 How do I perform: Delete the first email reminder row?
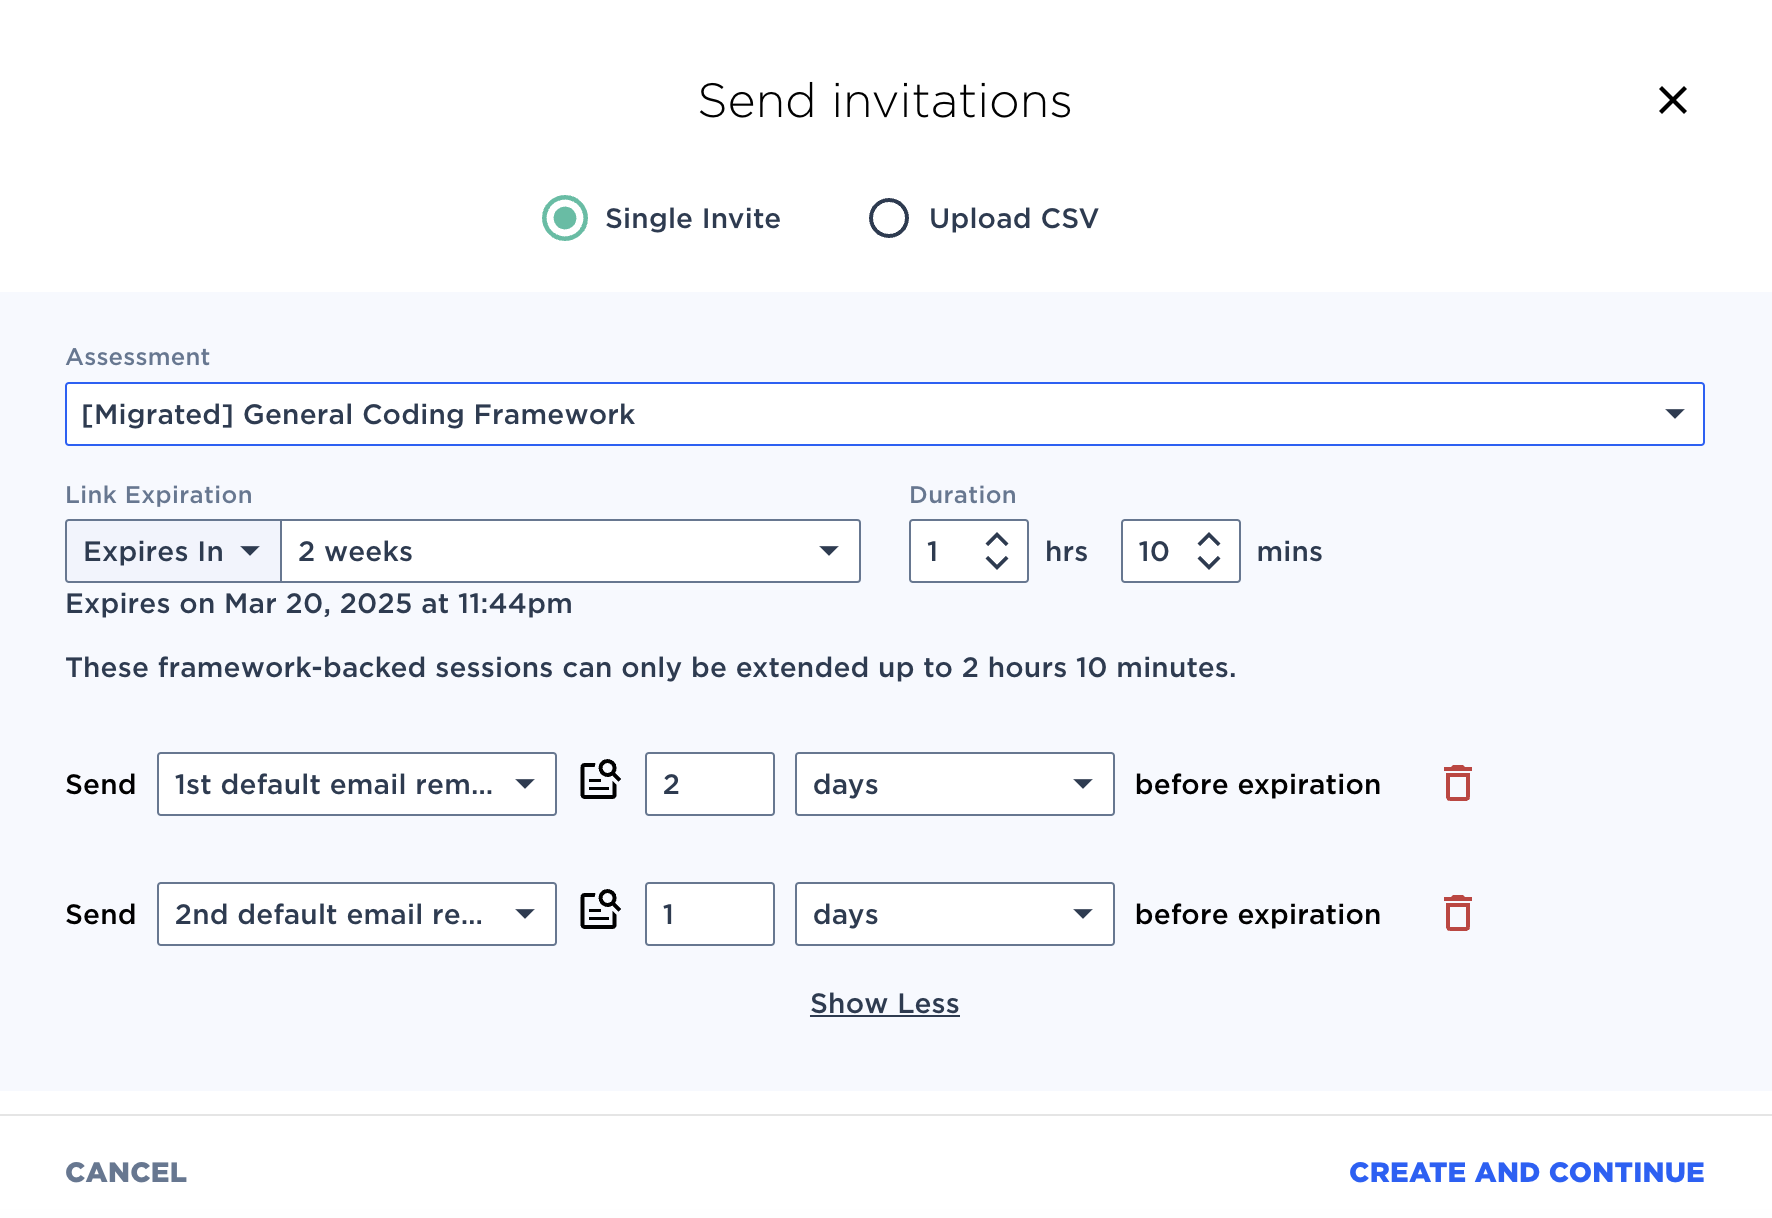tap(1458, 783)
